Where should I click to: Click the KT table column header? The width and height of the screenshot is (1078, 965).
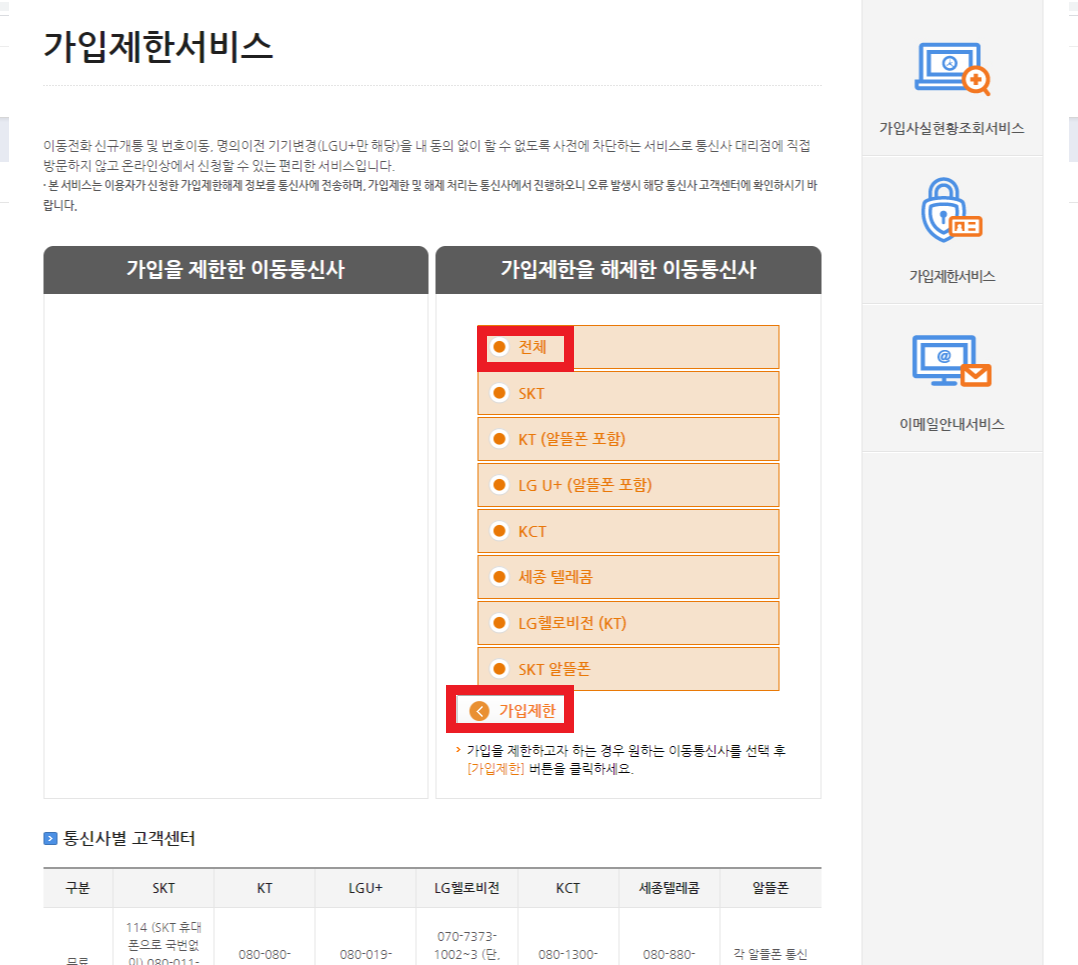pyautogui.click(x=265, y=888)
